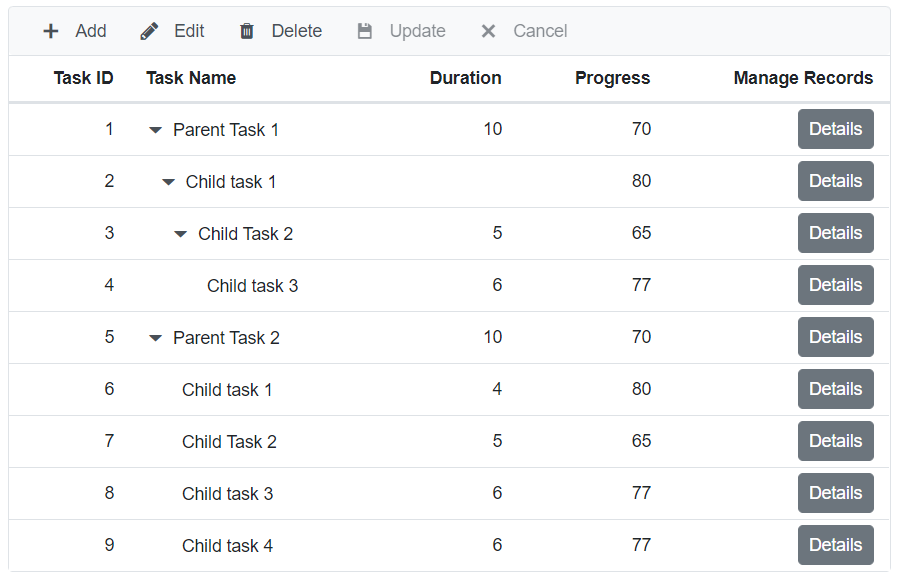
Task: Click the Add icon to create a record
Action: [x=51, y=30]
